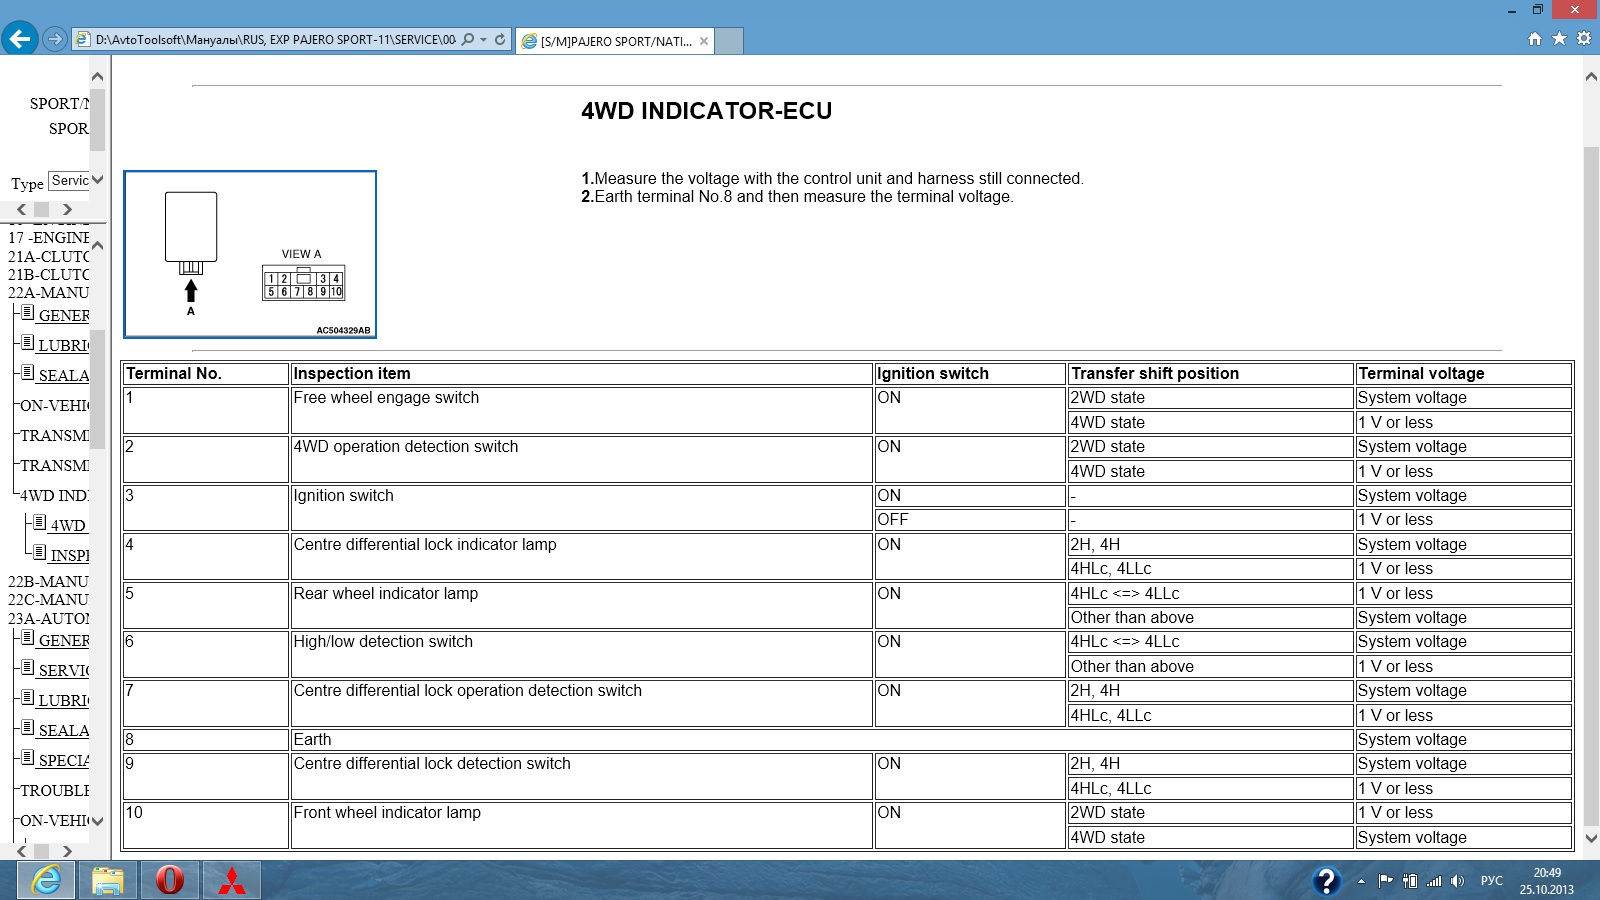Screen dimensions: 1600x900
Task: Click the browser forward arrow button
Action: pos(55,40)
